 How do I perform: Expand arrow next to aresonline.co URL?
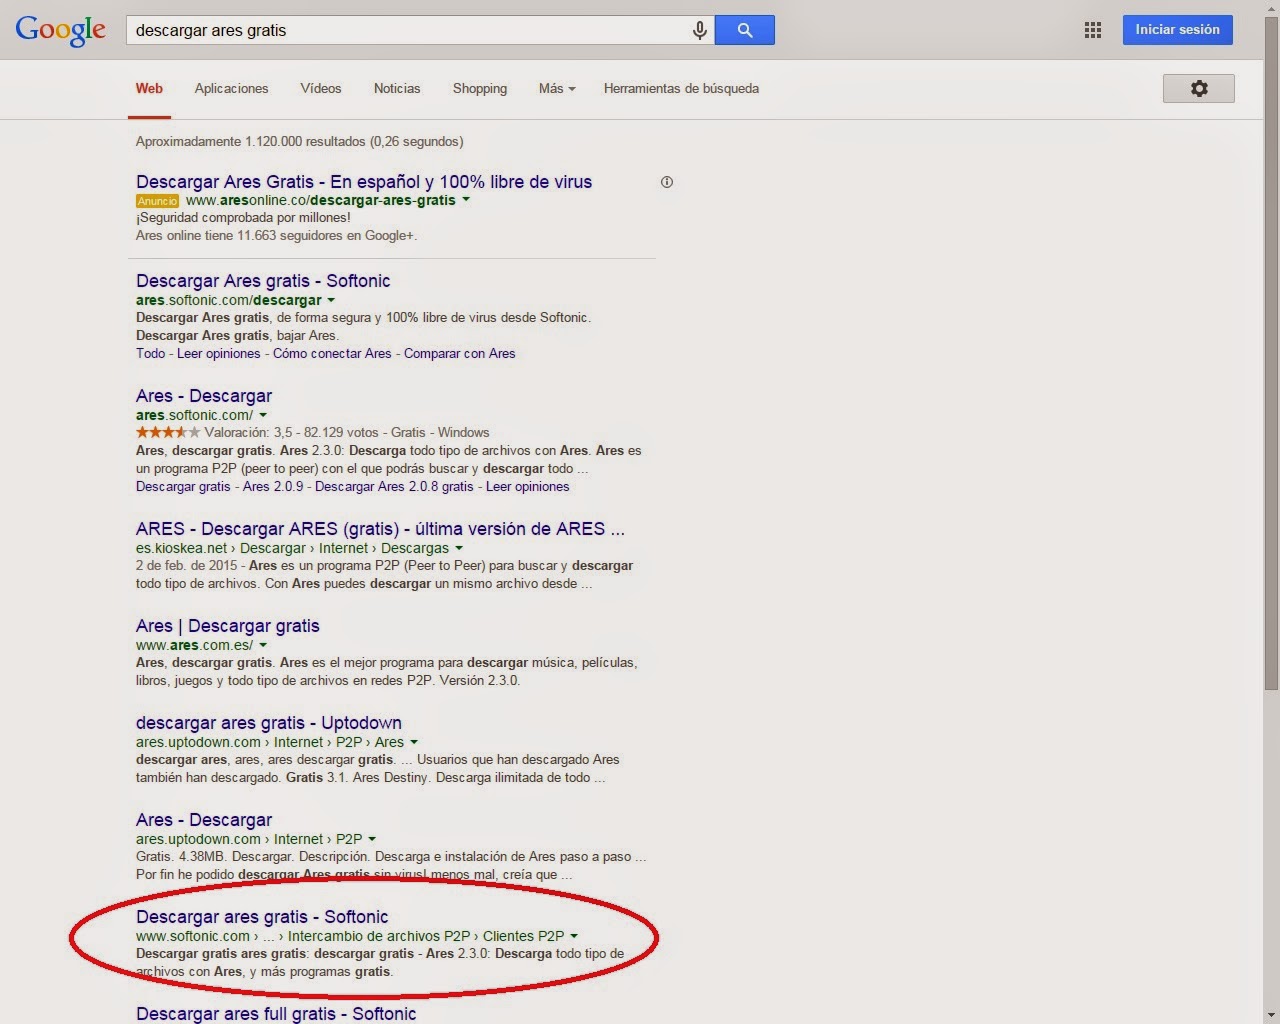(466, 200)
